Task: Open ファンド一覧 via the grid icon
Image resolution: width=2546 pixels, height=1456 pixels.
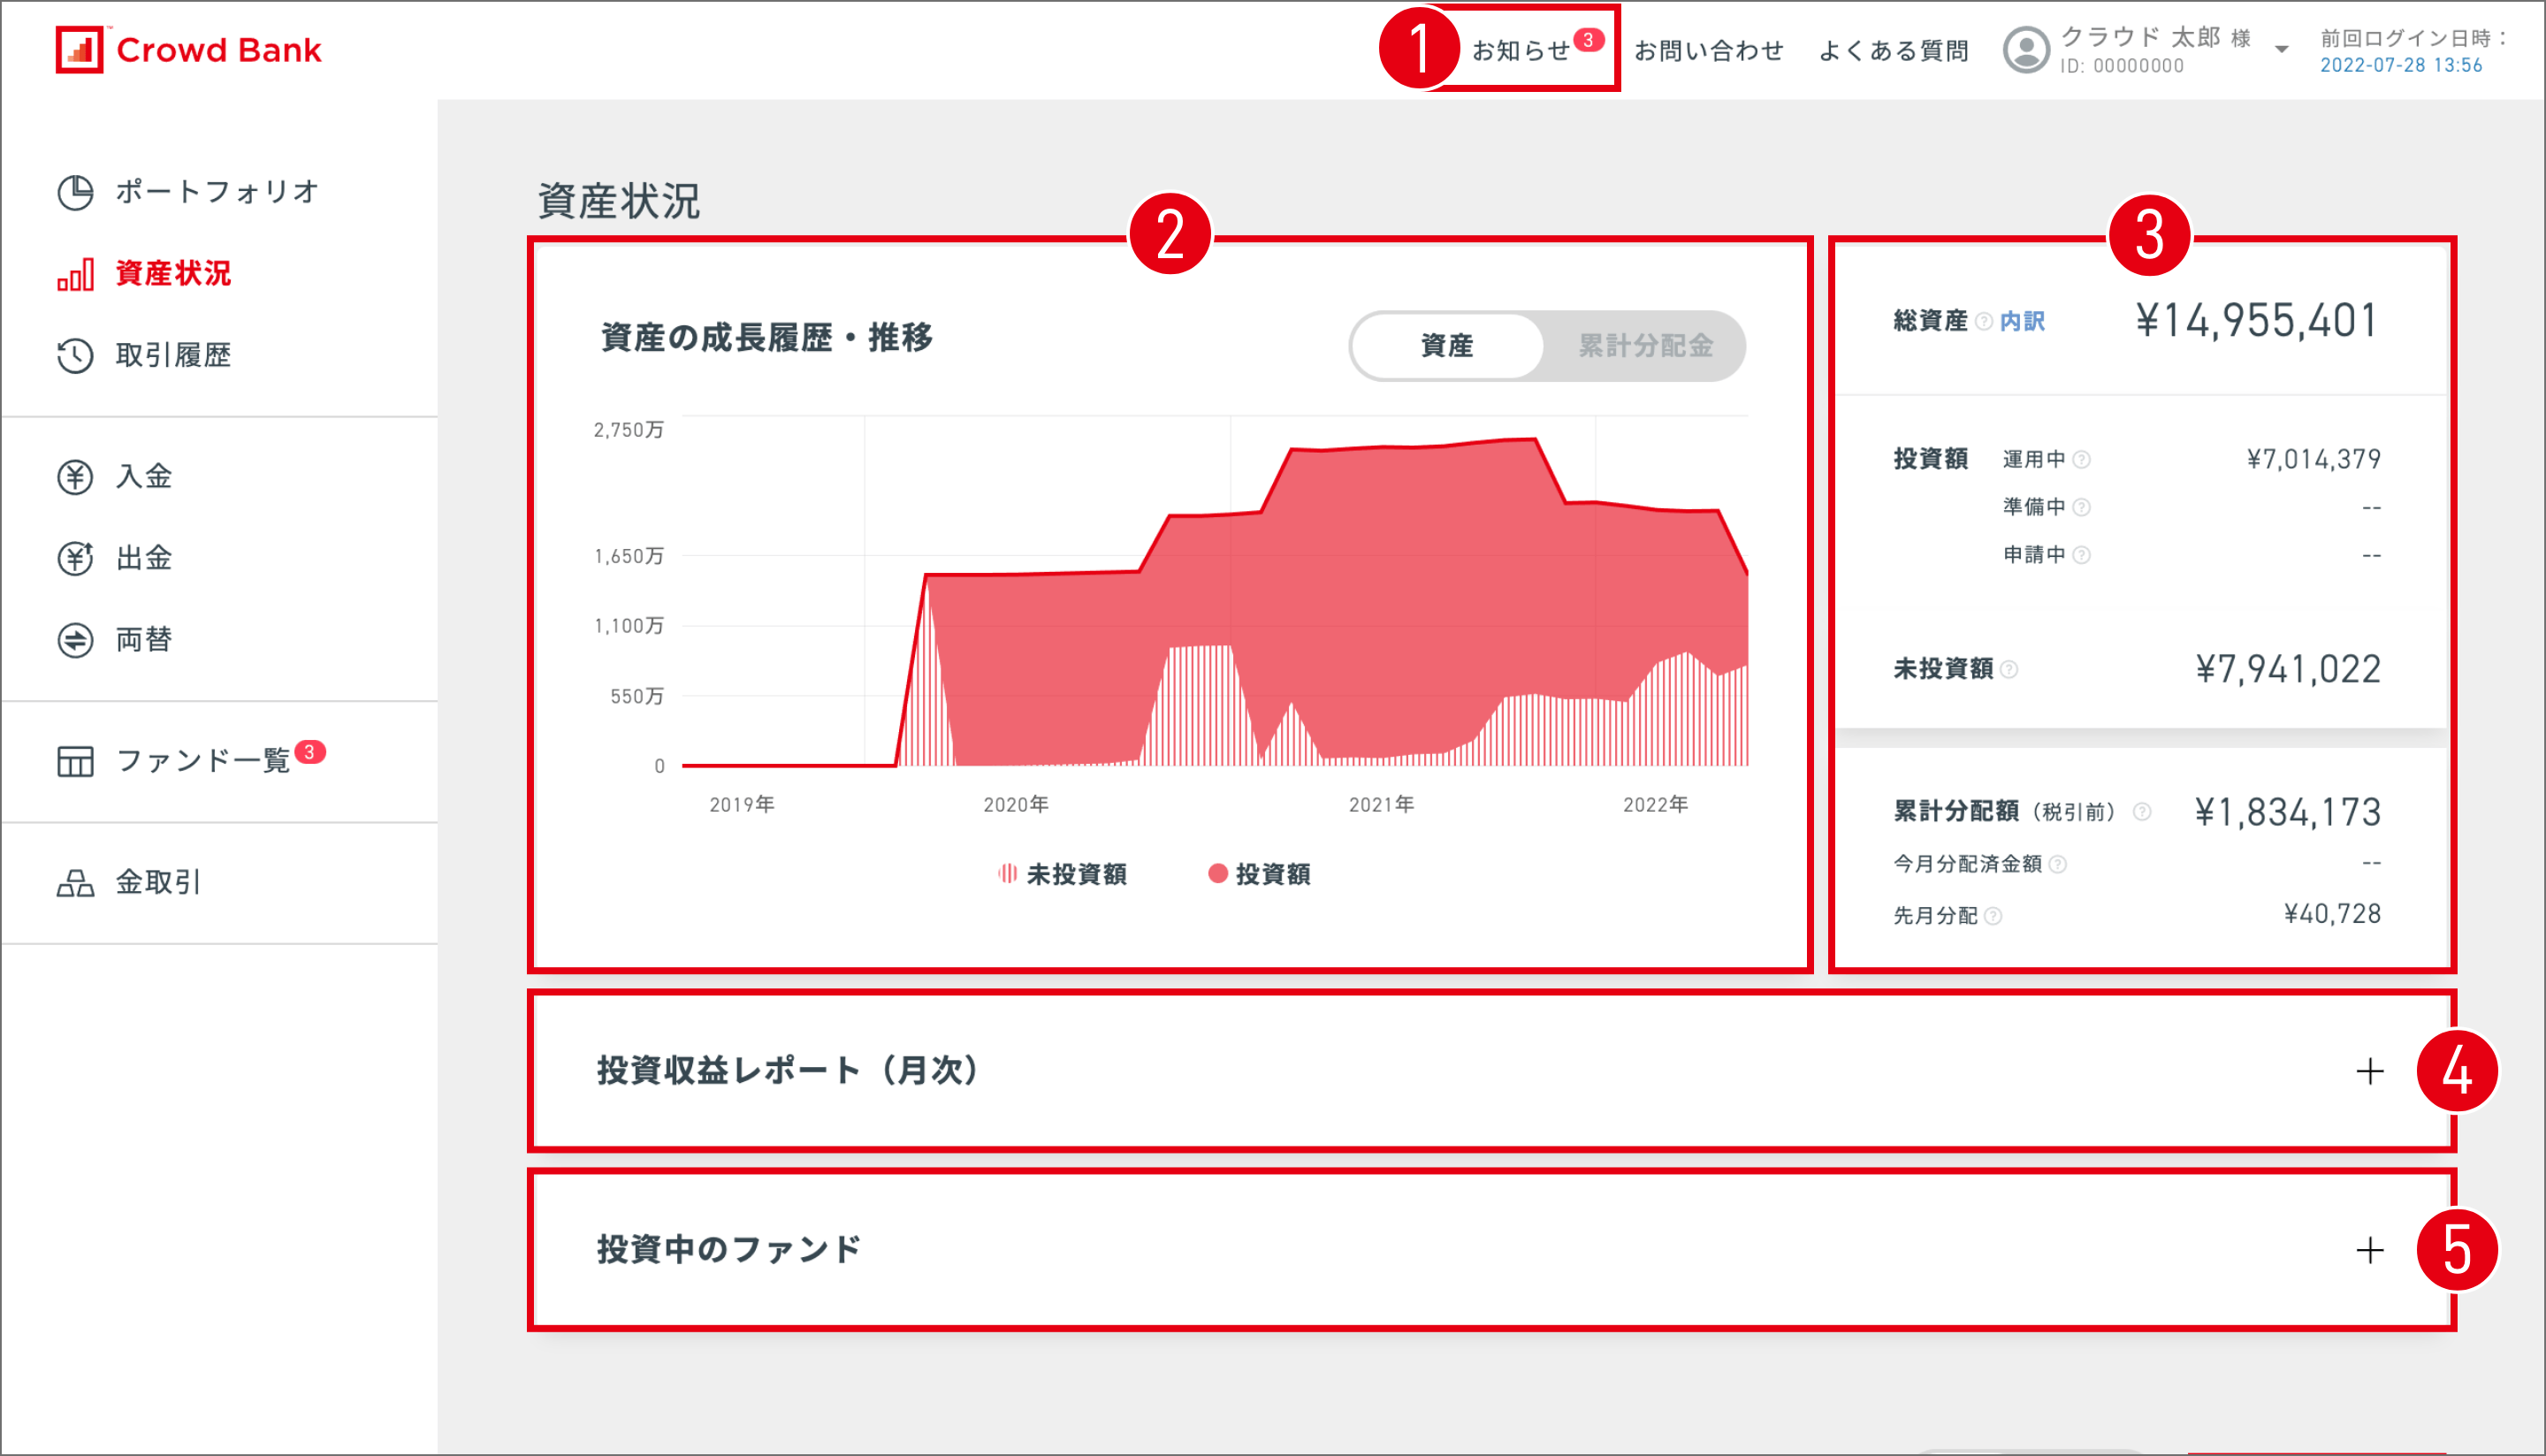Action: [x=74, y=761]
